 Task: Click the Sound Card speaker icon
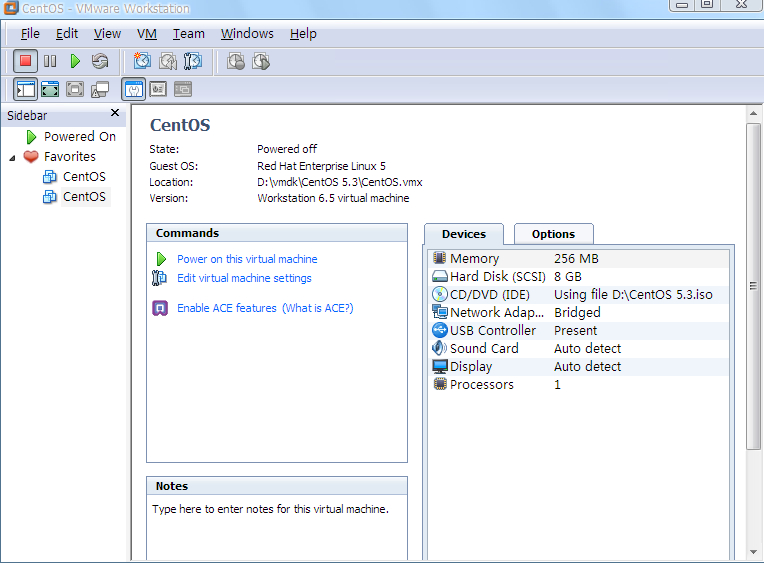tap(439, 348)
